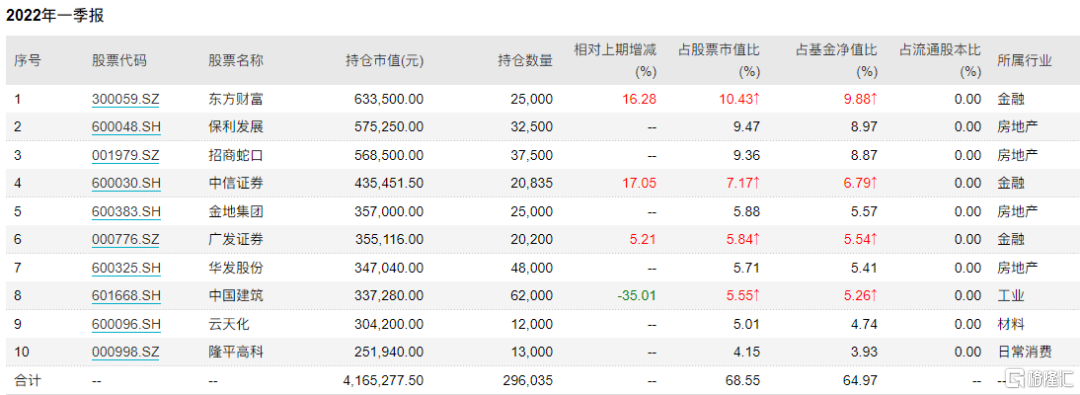Click stock code 600096.SH
1080x395 pixels.
point(125,324)
